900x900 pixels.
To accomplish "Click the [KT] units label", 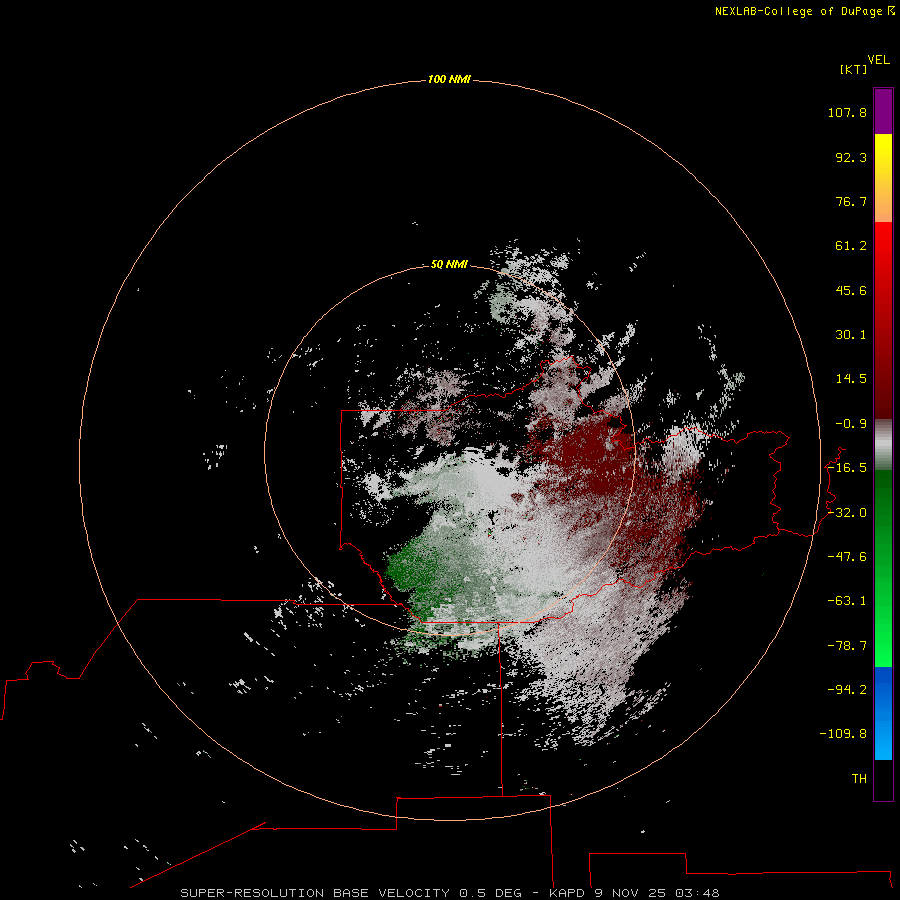I will (854, 69).
